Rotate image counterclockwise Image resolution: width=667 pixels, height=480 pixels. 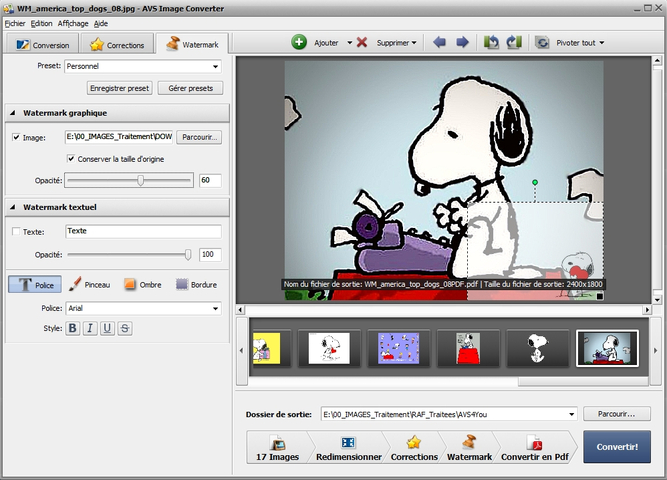[x=492, y=43]
